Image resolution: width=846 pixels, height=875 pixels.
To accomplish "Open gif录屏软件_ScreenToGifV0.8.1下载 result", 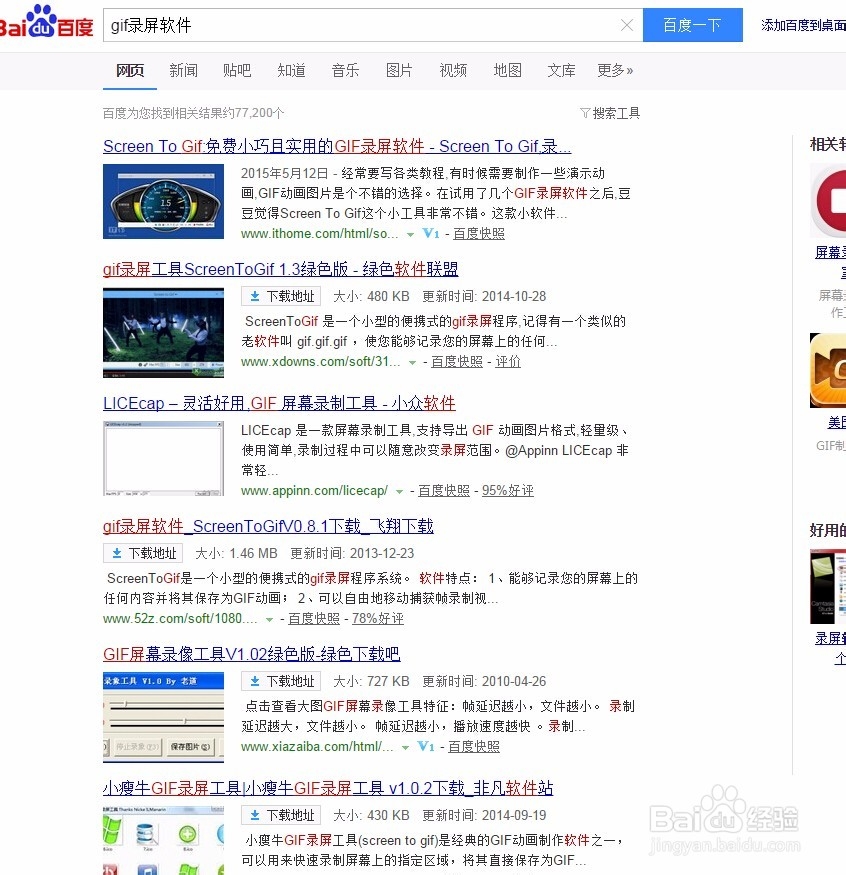I will (268, 526).
